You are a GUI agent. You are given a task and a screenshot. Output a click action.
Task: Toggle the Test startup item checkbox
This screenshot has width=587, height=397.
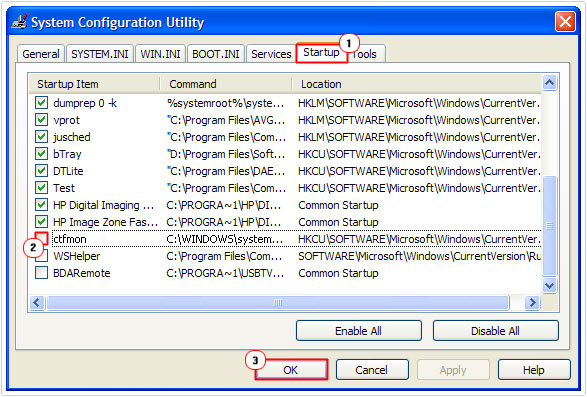(x=41, y=188)
